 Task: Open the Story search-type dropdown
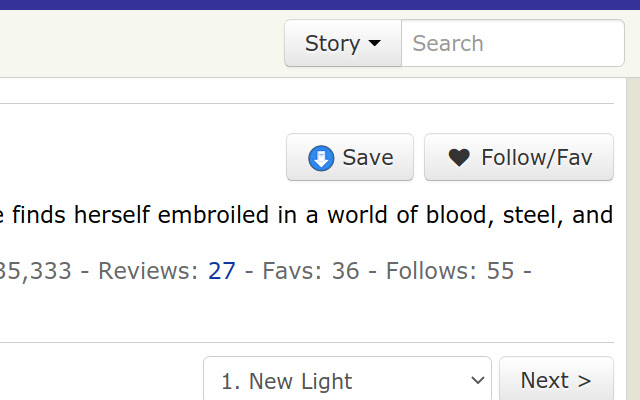tap(343, 44)
